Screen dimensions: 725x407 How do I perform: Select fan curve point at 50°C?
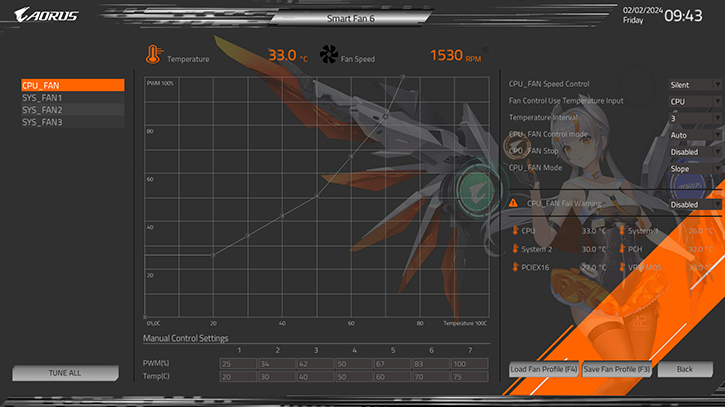point(317,196)
